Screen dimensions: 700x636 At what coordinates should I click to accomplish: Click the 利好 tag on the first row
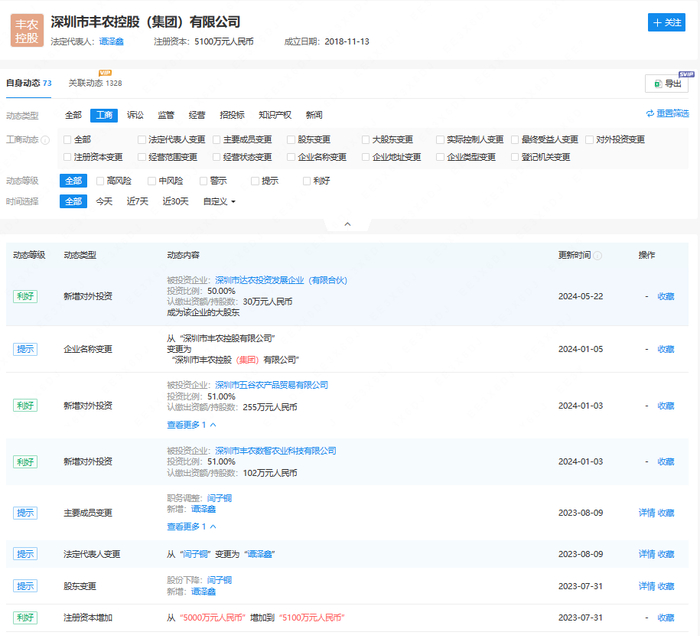pyautogui.click(x=25, y=296)
